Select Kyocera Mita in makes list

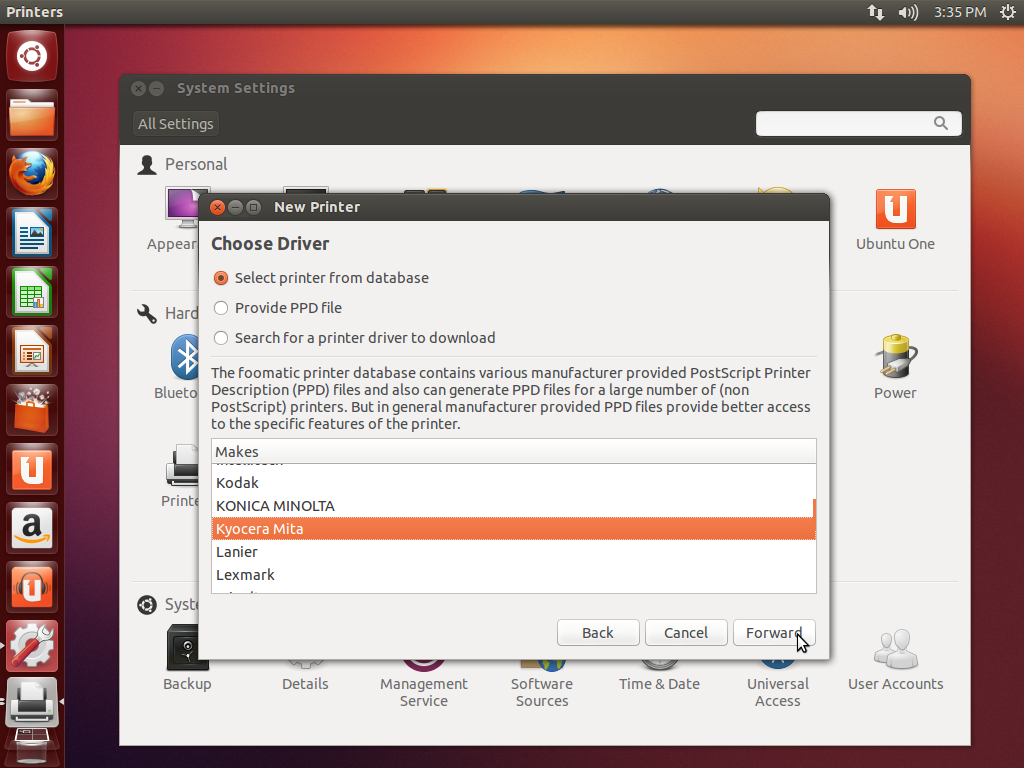pyautogui.click(x=513, y=529)
